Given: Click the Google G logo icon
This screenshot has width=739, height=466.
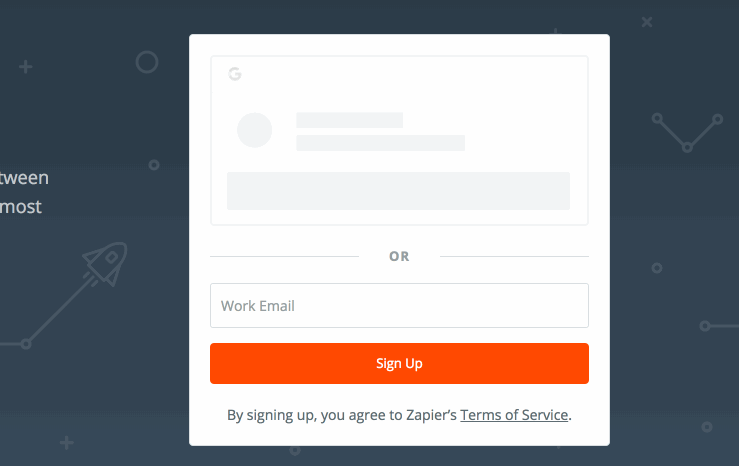Looking at the screenshot, I should 235,74.
